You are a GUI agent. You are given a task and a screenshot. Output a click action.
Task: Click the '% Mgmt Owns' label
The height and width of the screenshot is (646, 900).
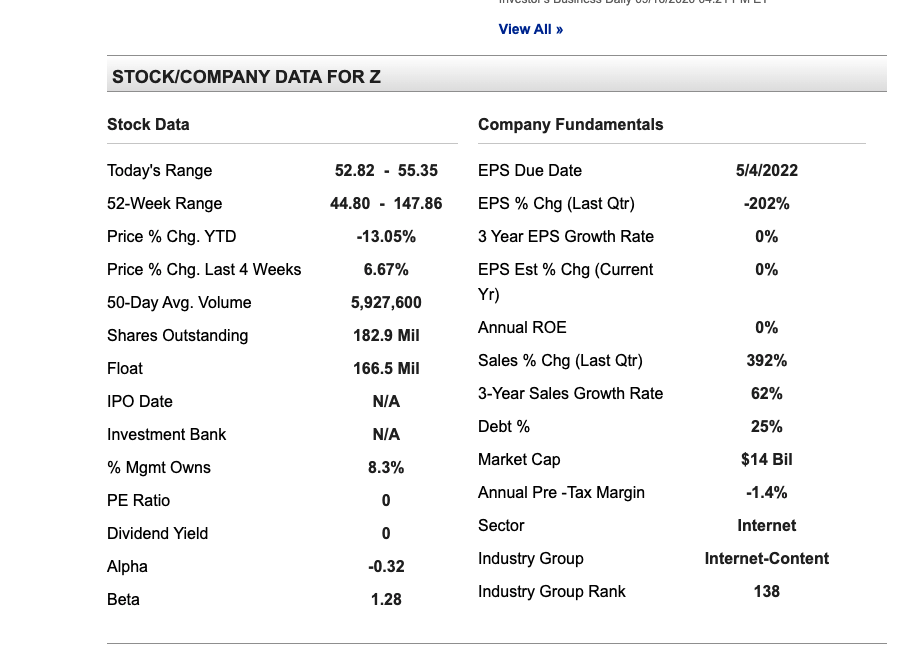[159, 467]
